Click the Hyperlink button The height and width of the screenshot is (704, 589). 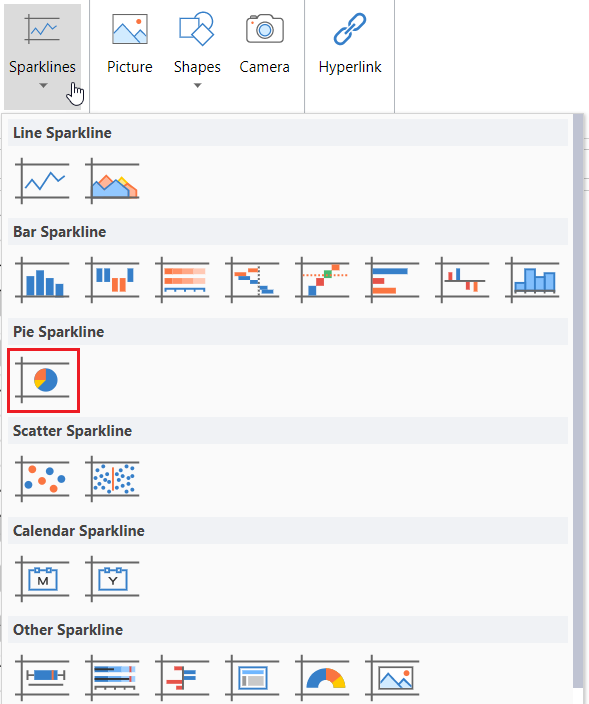[350, 45]
